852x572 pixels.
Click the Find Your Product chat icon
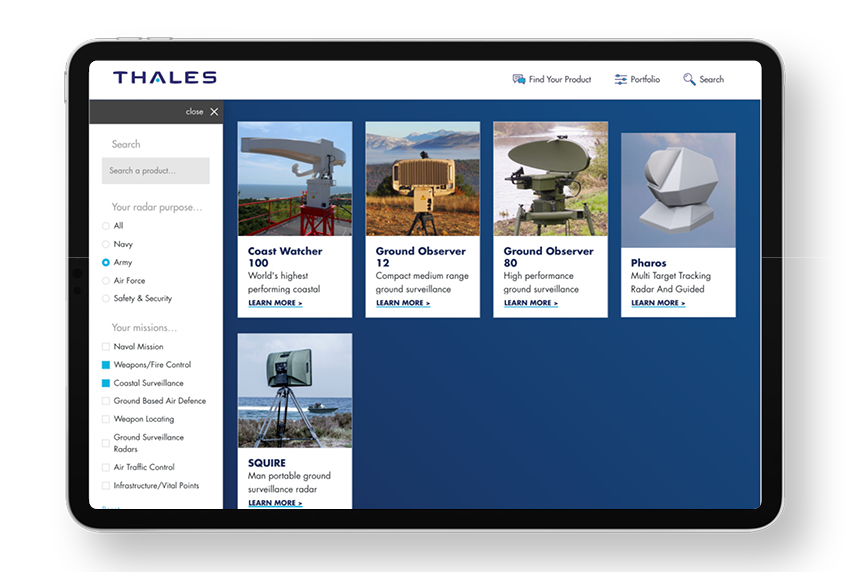click(x=518, y=79)
